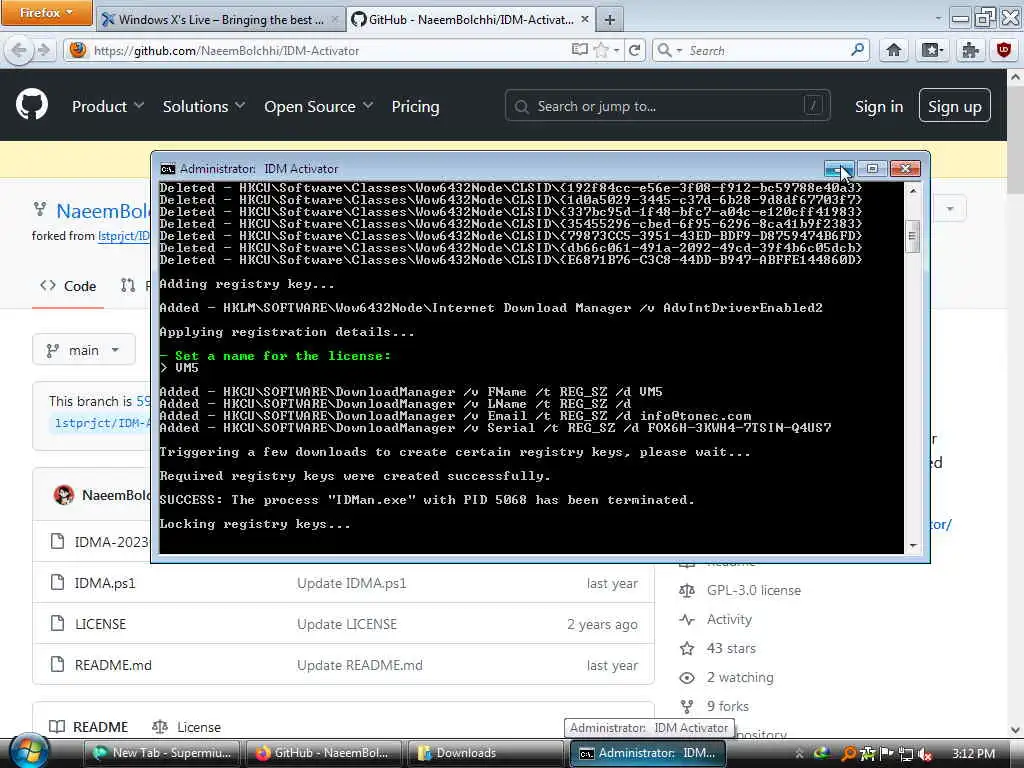The width and height of the screenshot is (1024, 768).
Task: Click the Sign up button
Action: coord(955,105)
